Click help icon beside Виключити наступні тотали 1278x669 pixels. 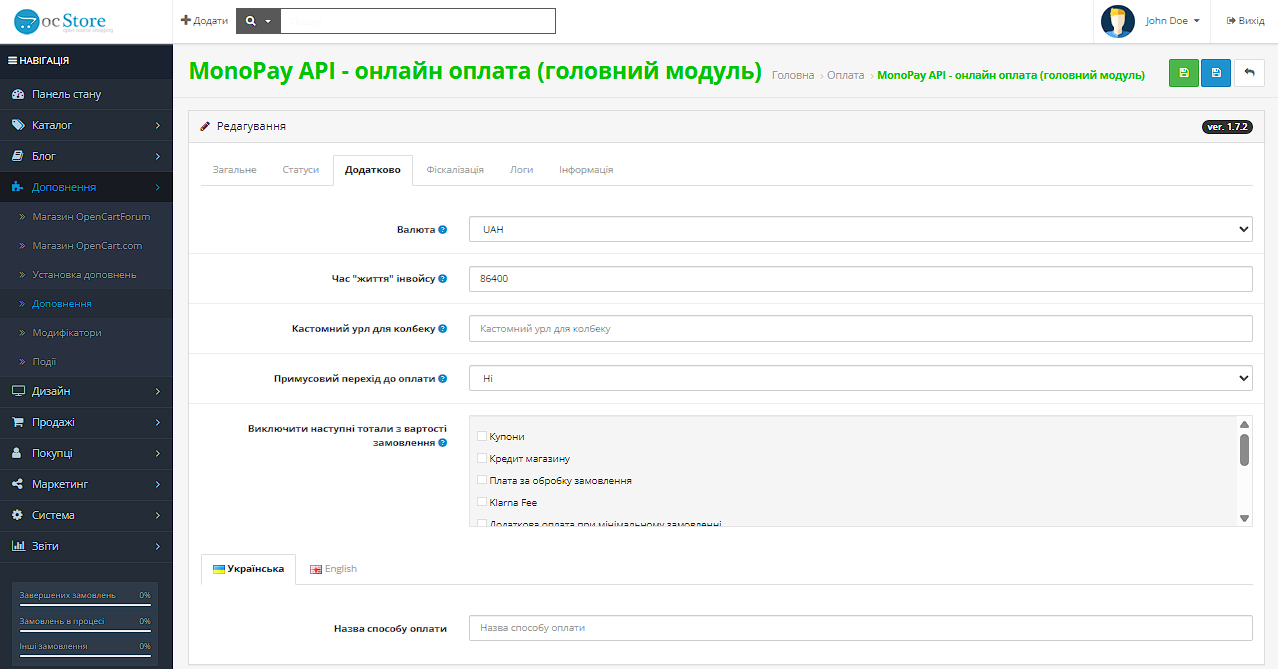click(443, 443)
